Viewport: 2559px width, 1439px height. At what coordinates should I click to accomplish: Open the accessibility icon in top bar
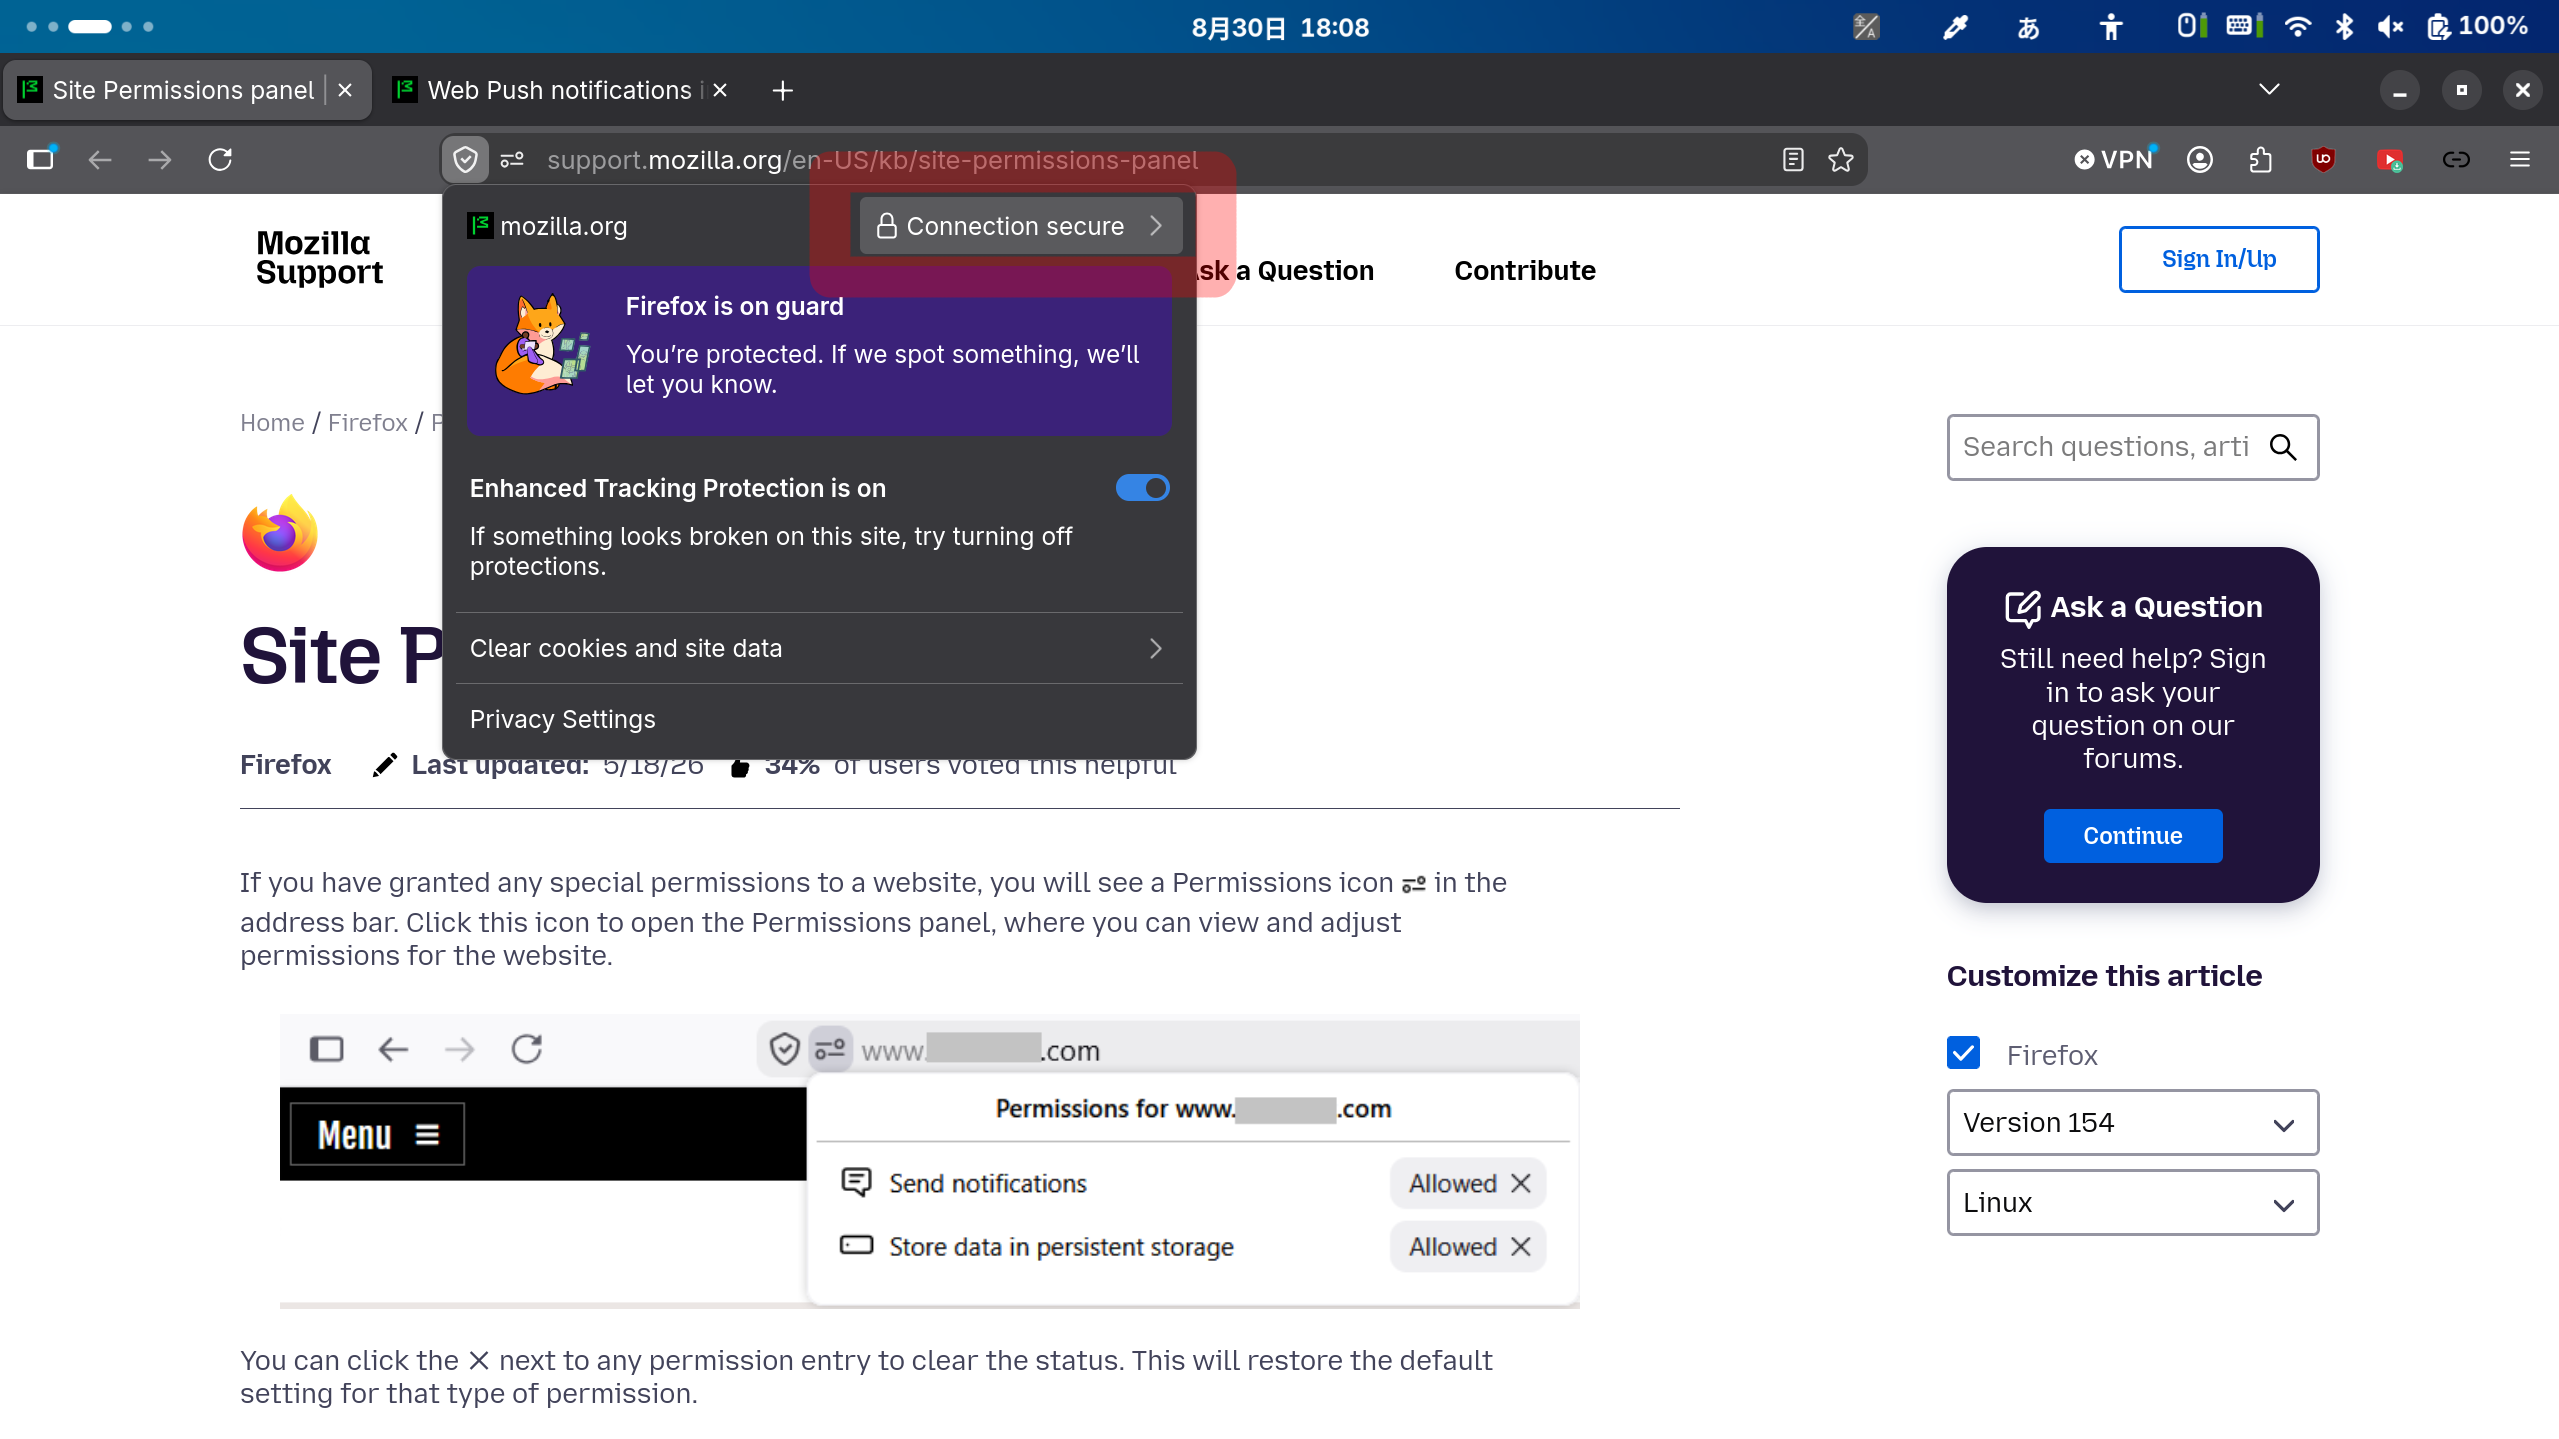point(2111,27)
